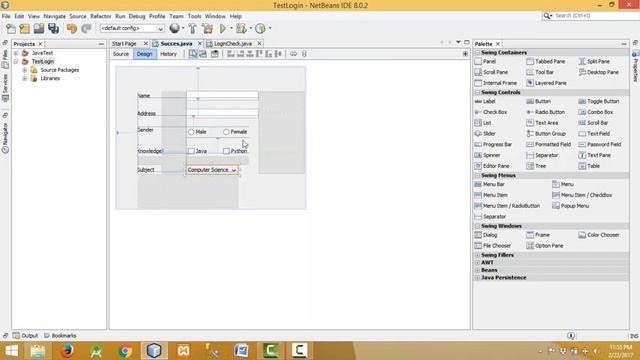The image size is (640, 360).
Task: Click the Search box in the title area
Action: pos(591,16)
